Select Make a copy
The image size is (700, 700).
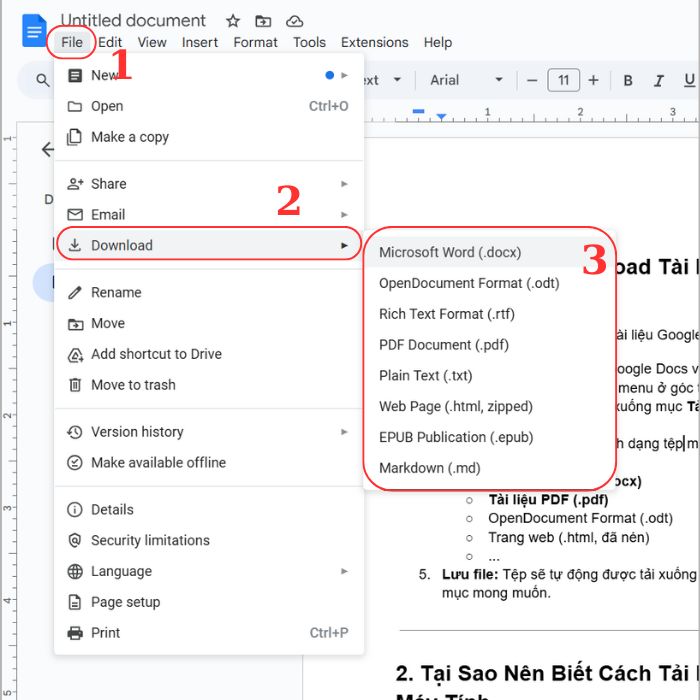(208, 137)
